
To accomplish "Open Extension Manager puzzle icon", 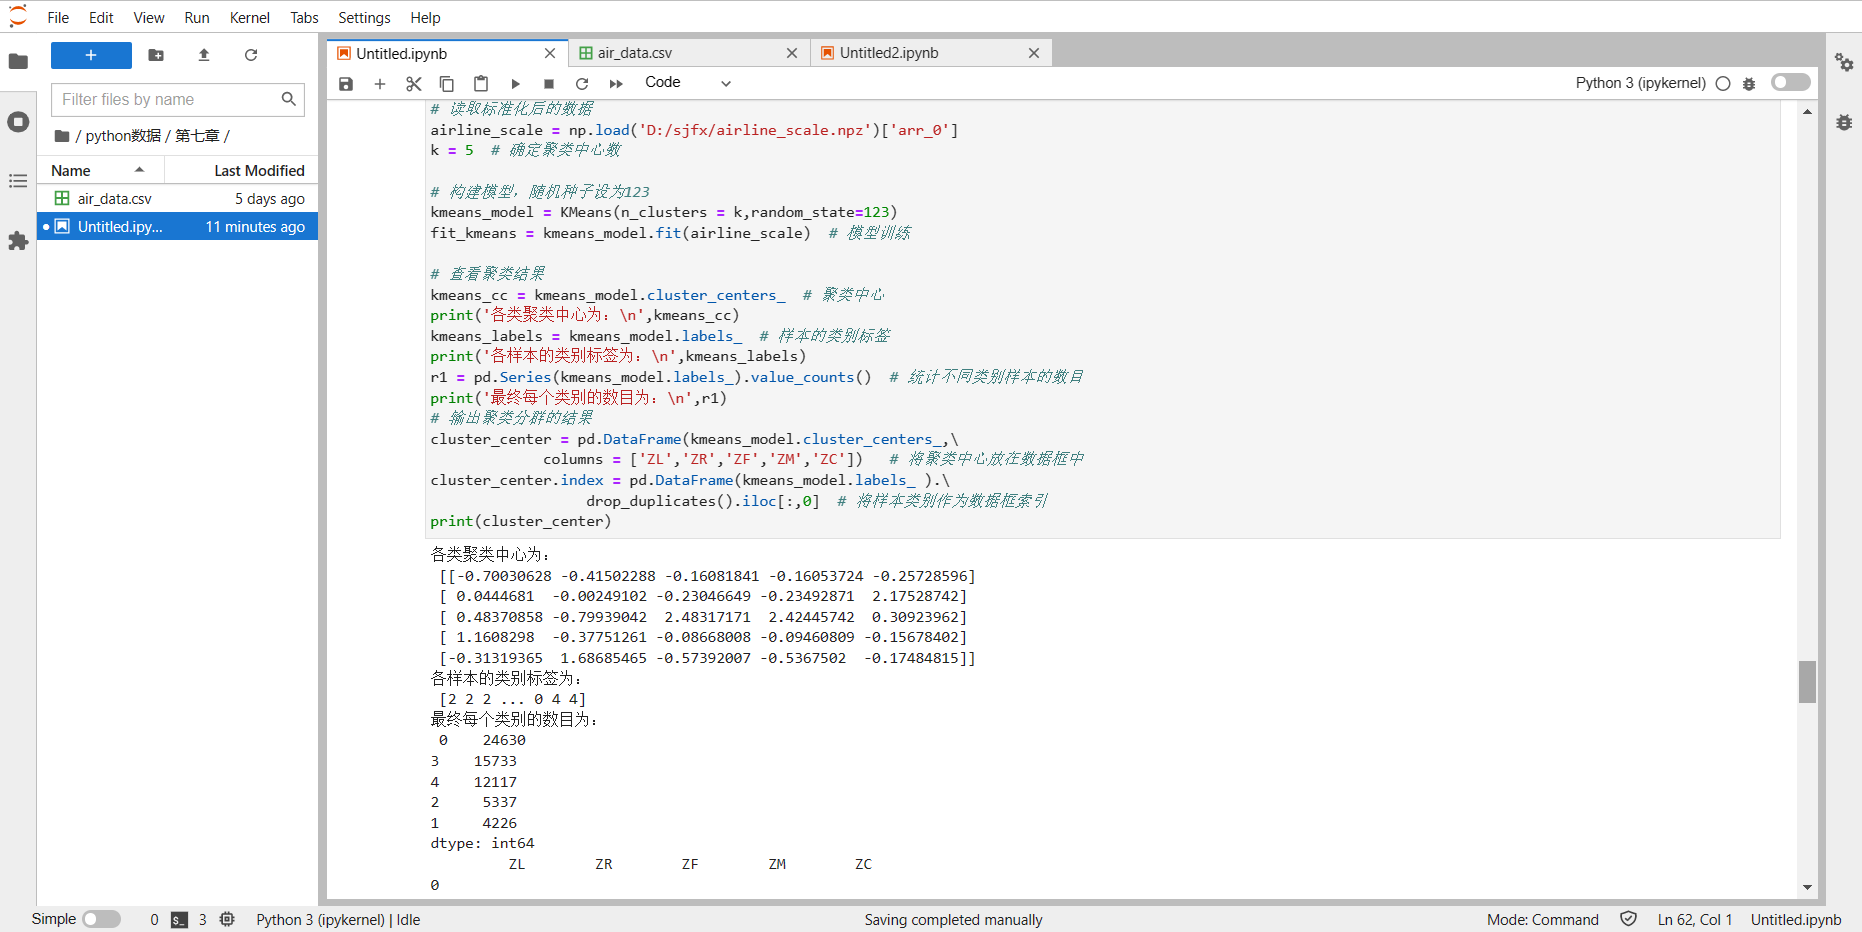I will coord(18,241).
